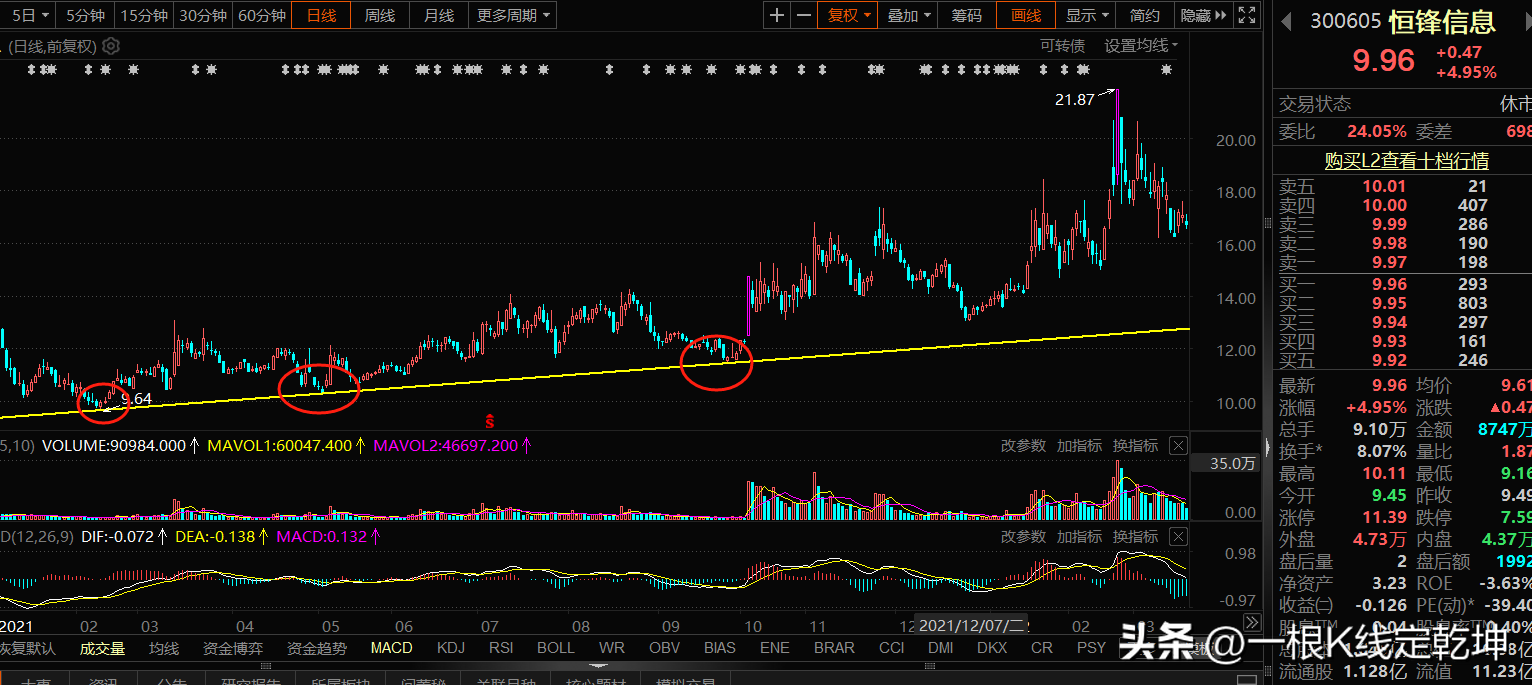
Task: Select the PSY indicator tab
Action: click(1092, 648)
